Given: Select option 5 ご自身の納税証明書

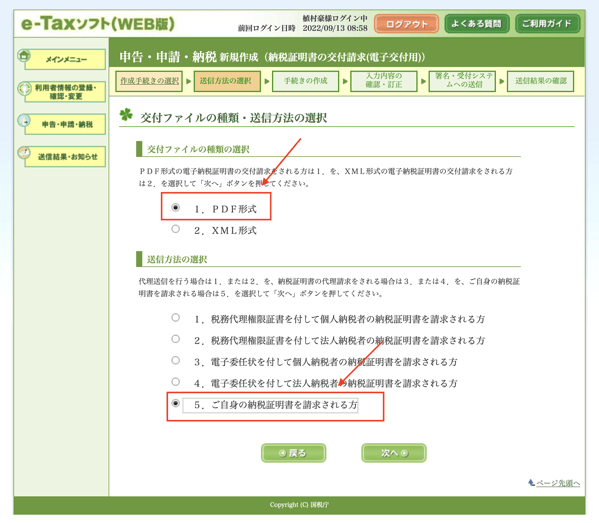Looking at the screenshot, I should (x=175, y=403).
